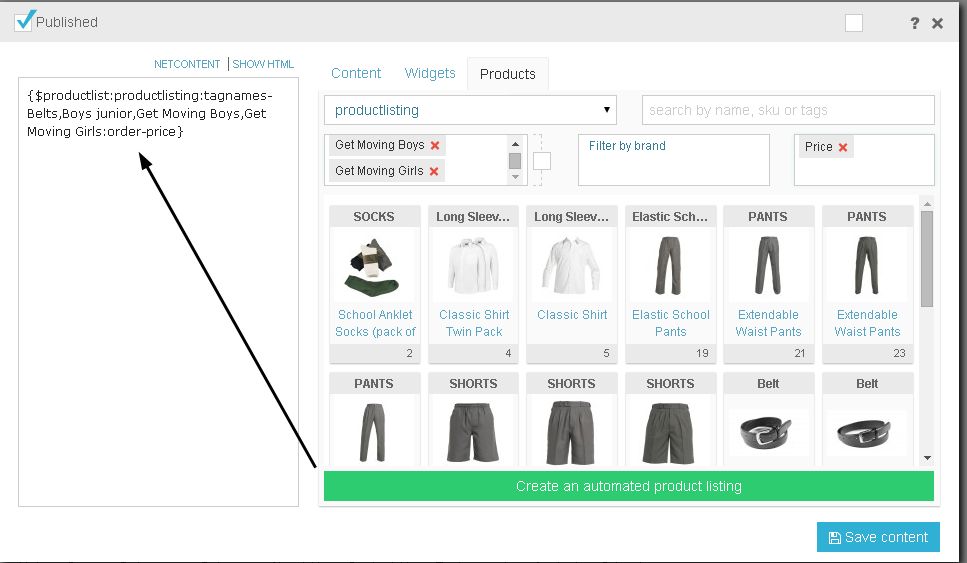967x563 pixels.
Task: Toggle the checkbox between tag and brand filters
Action: click(542, 161)
